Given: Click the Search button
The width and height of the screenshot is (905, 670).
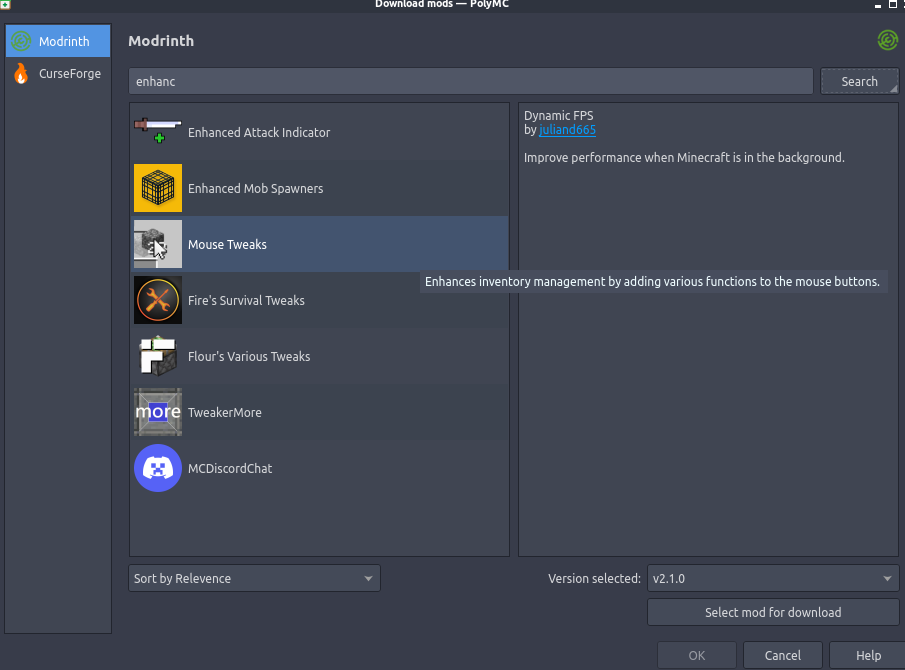Looking at the screenshot, I should pos(859,81).
